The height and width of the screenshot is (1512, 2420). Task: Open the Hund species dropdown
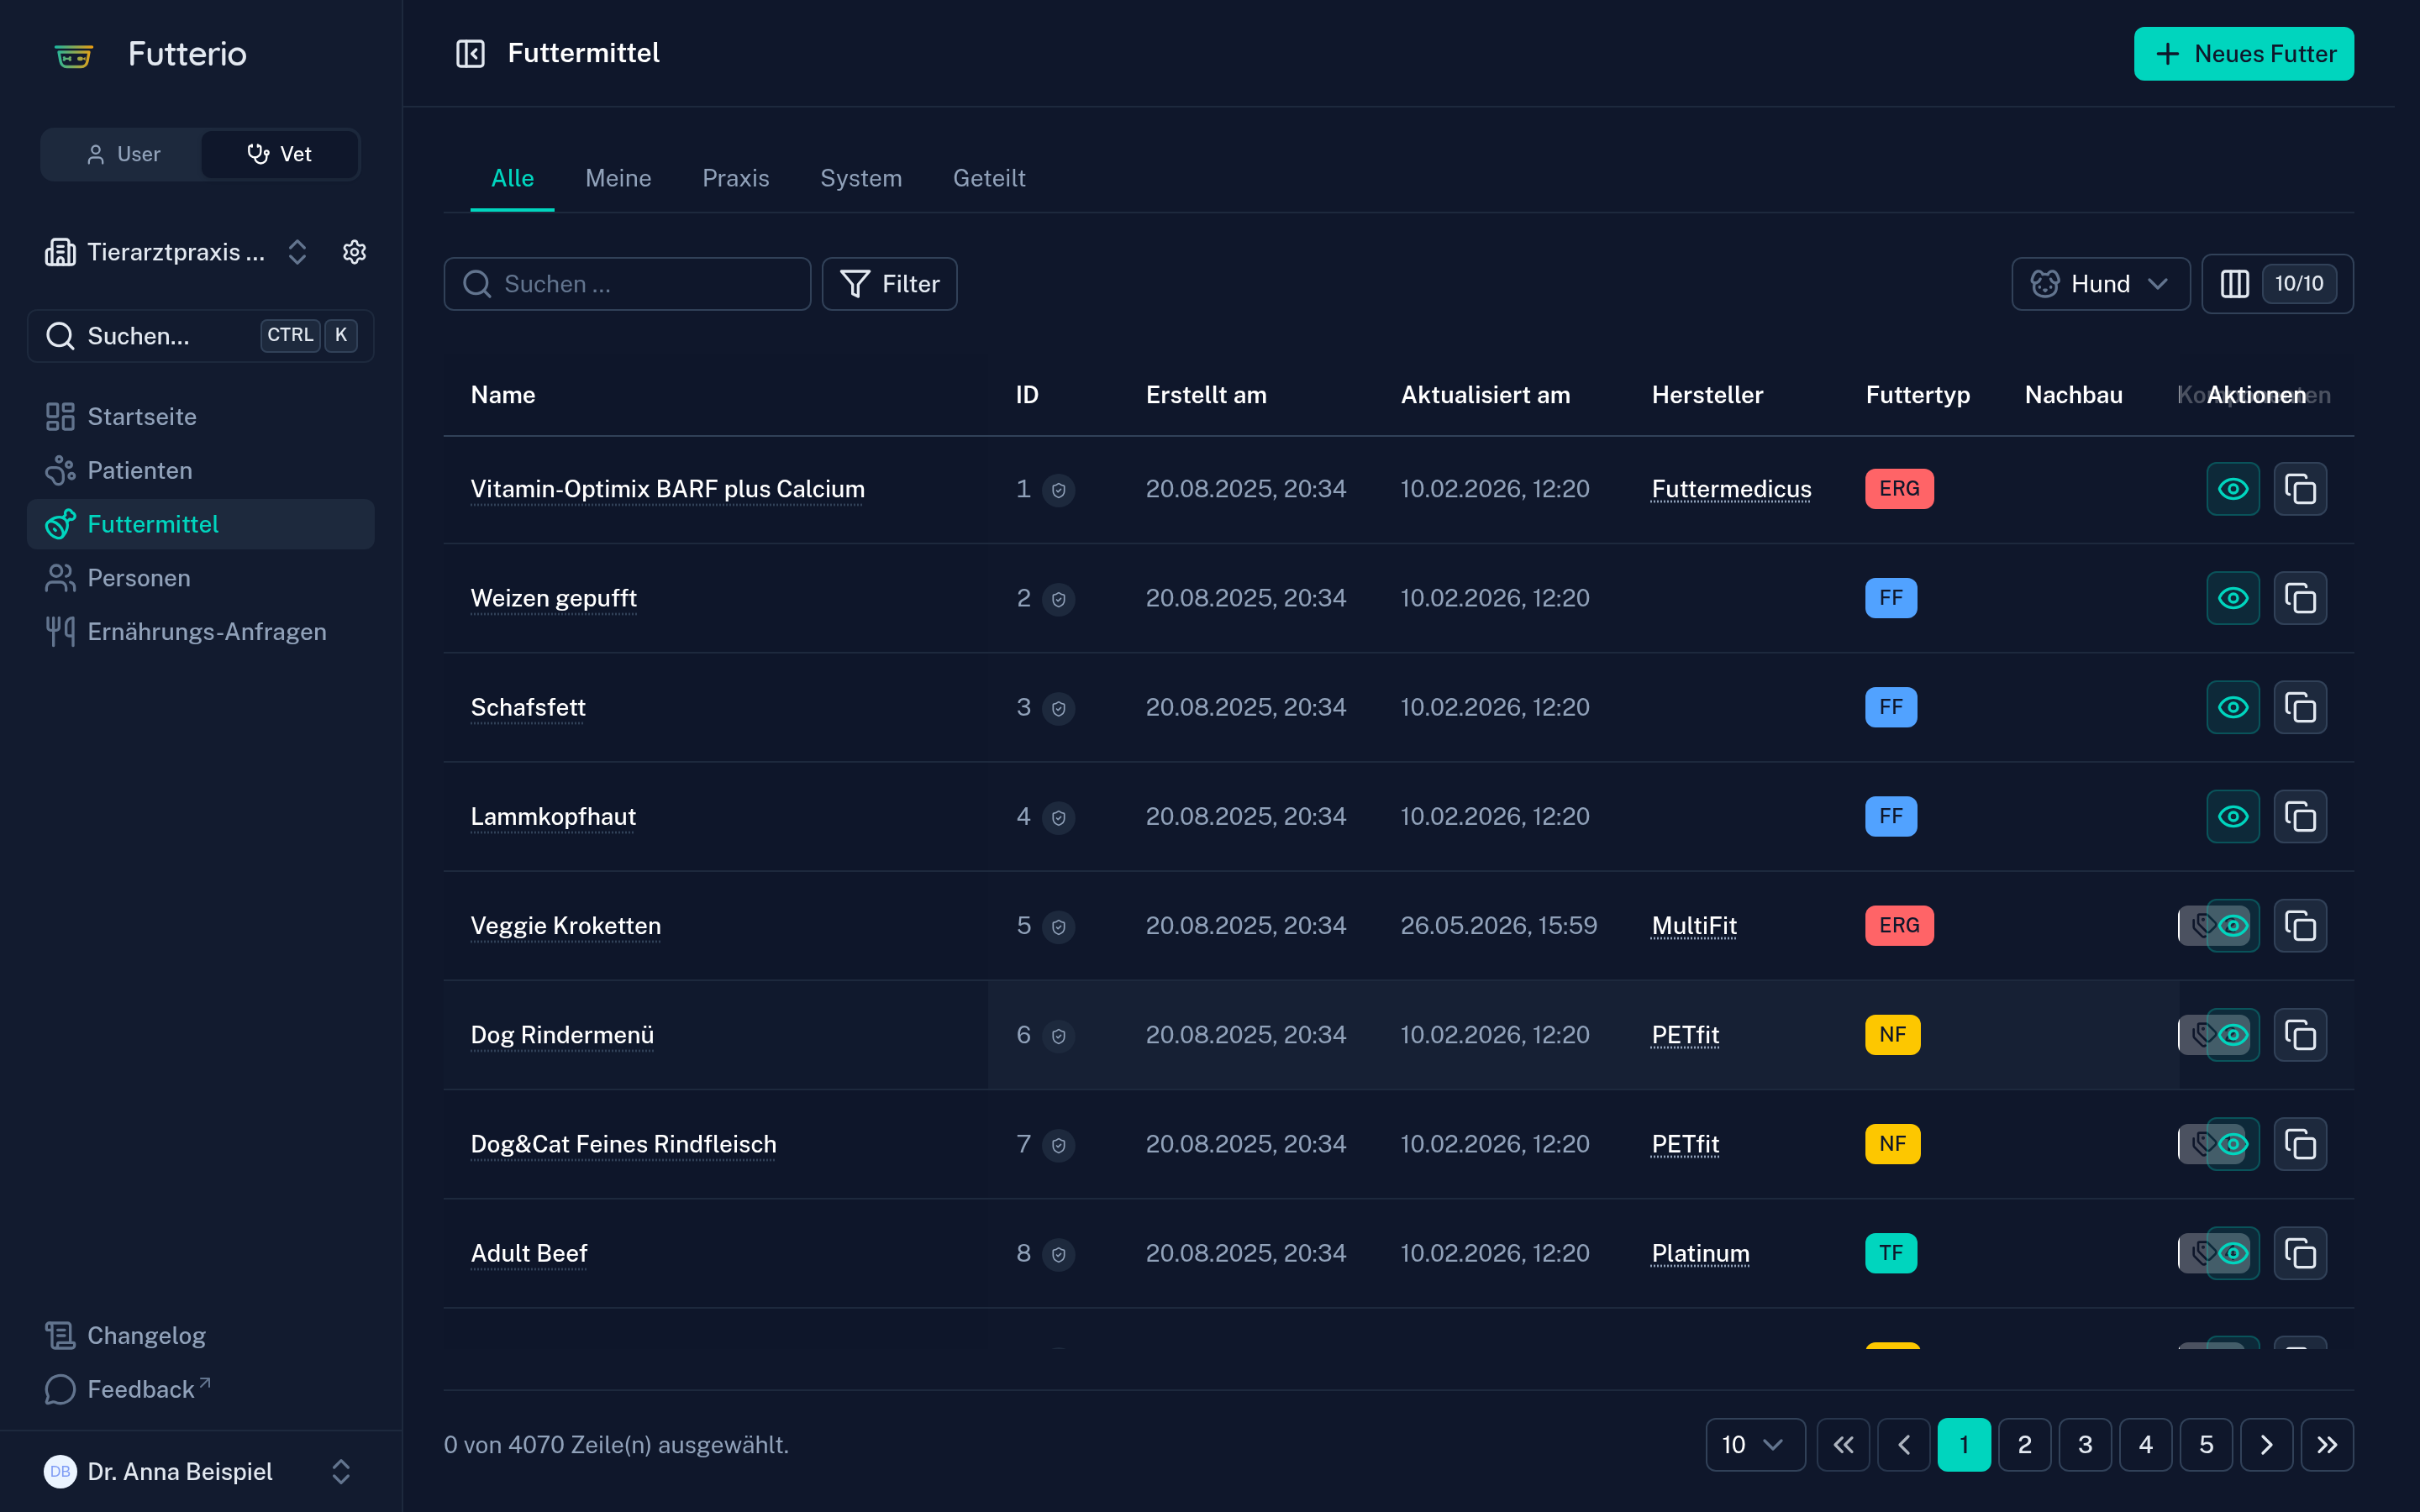[x=2100, y=284]
